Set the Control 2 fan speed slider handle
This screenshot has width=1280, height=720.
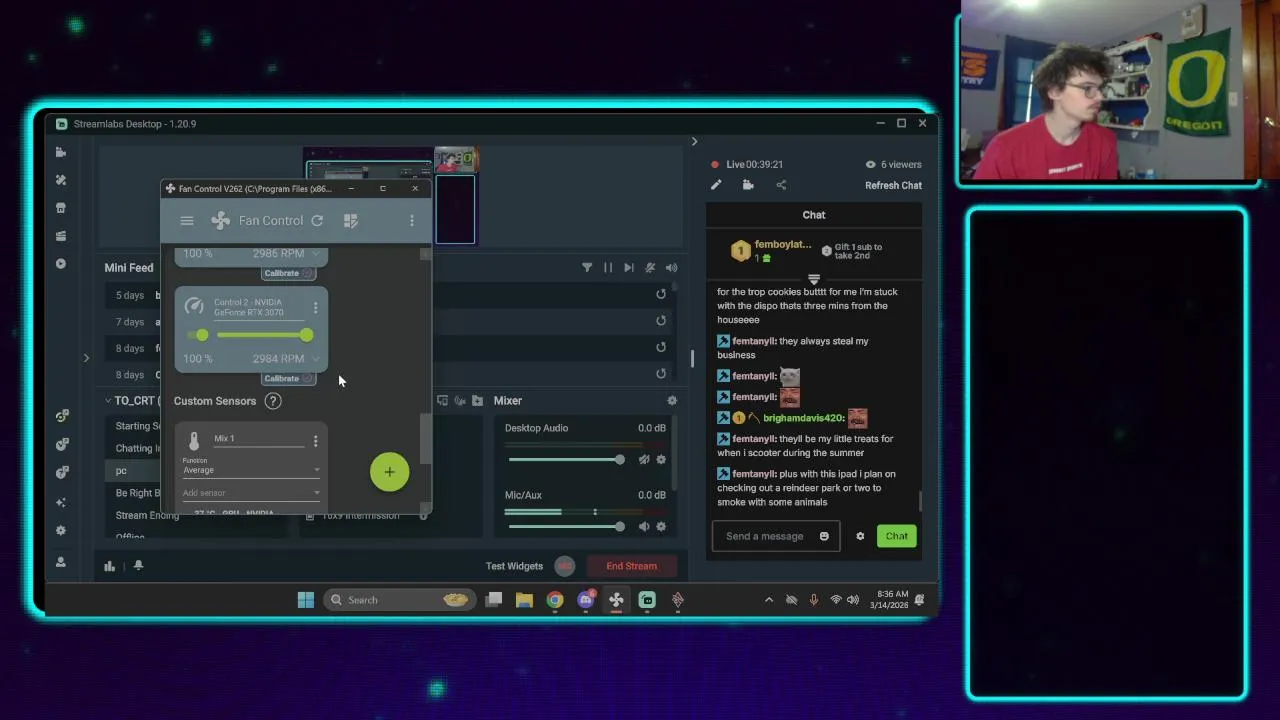coord(306,335)
